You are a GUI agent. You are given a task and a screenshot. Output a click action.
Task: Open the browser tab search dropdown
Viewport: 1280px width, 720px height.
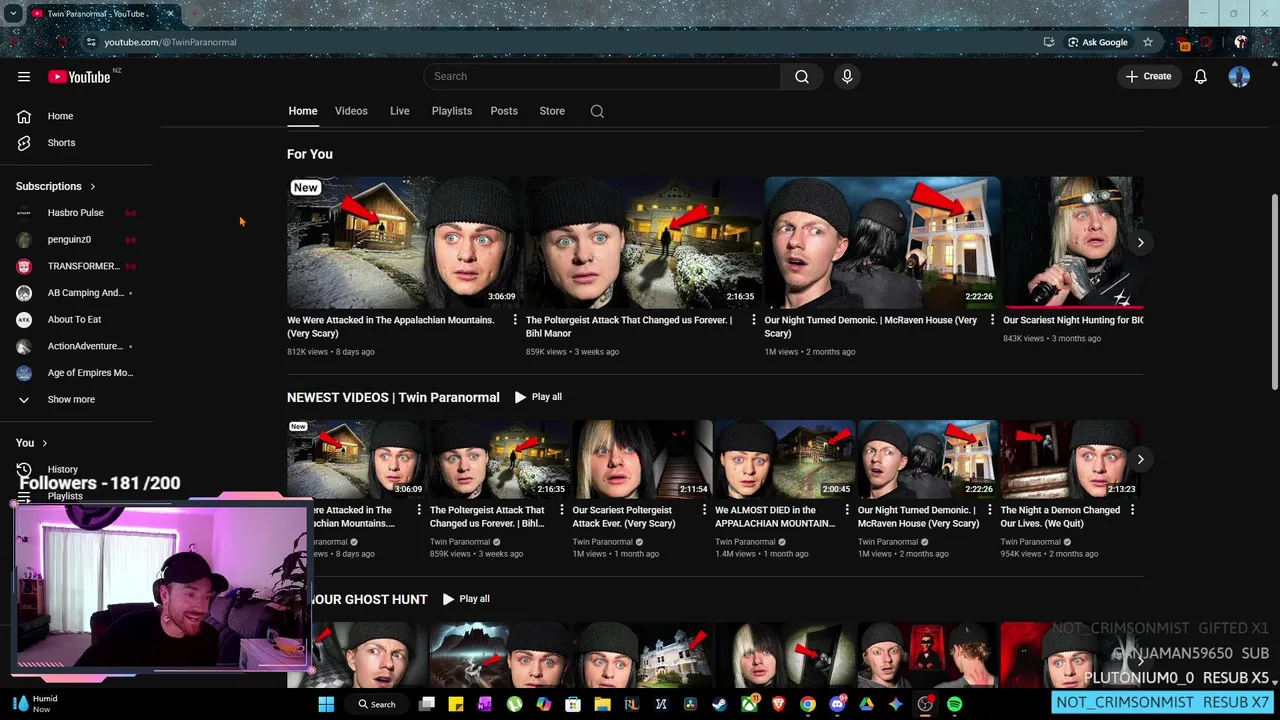tap(15, 14)
